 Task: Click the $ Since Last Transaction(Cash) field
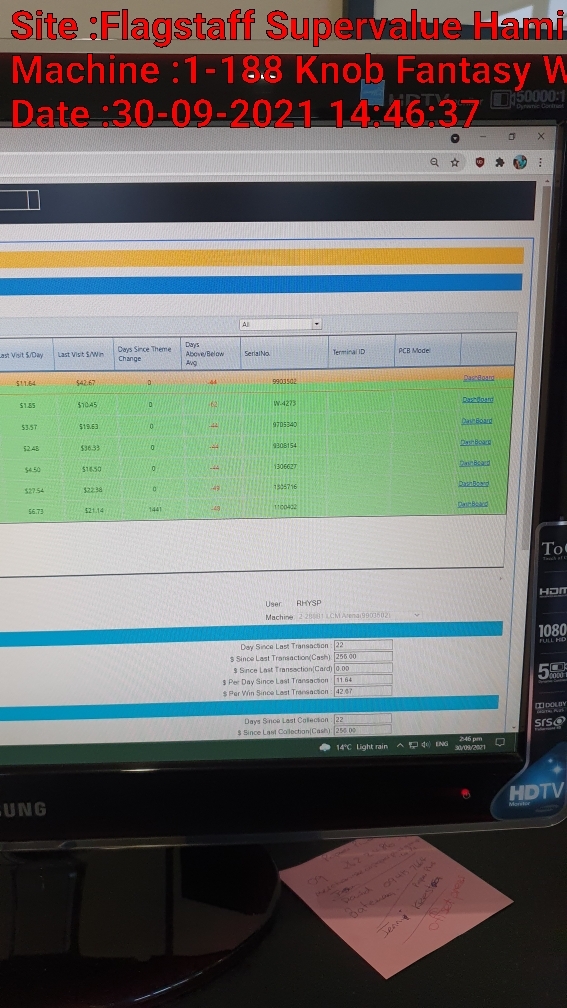(x=363, y=656)
